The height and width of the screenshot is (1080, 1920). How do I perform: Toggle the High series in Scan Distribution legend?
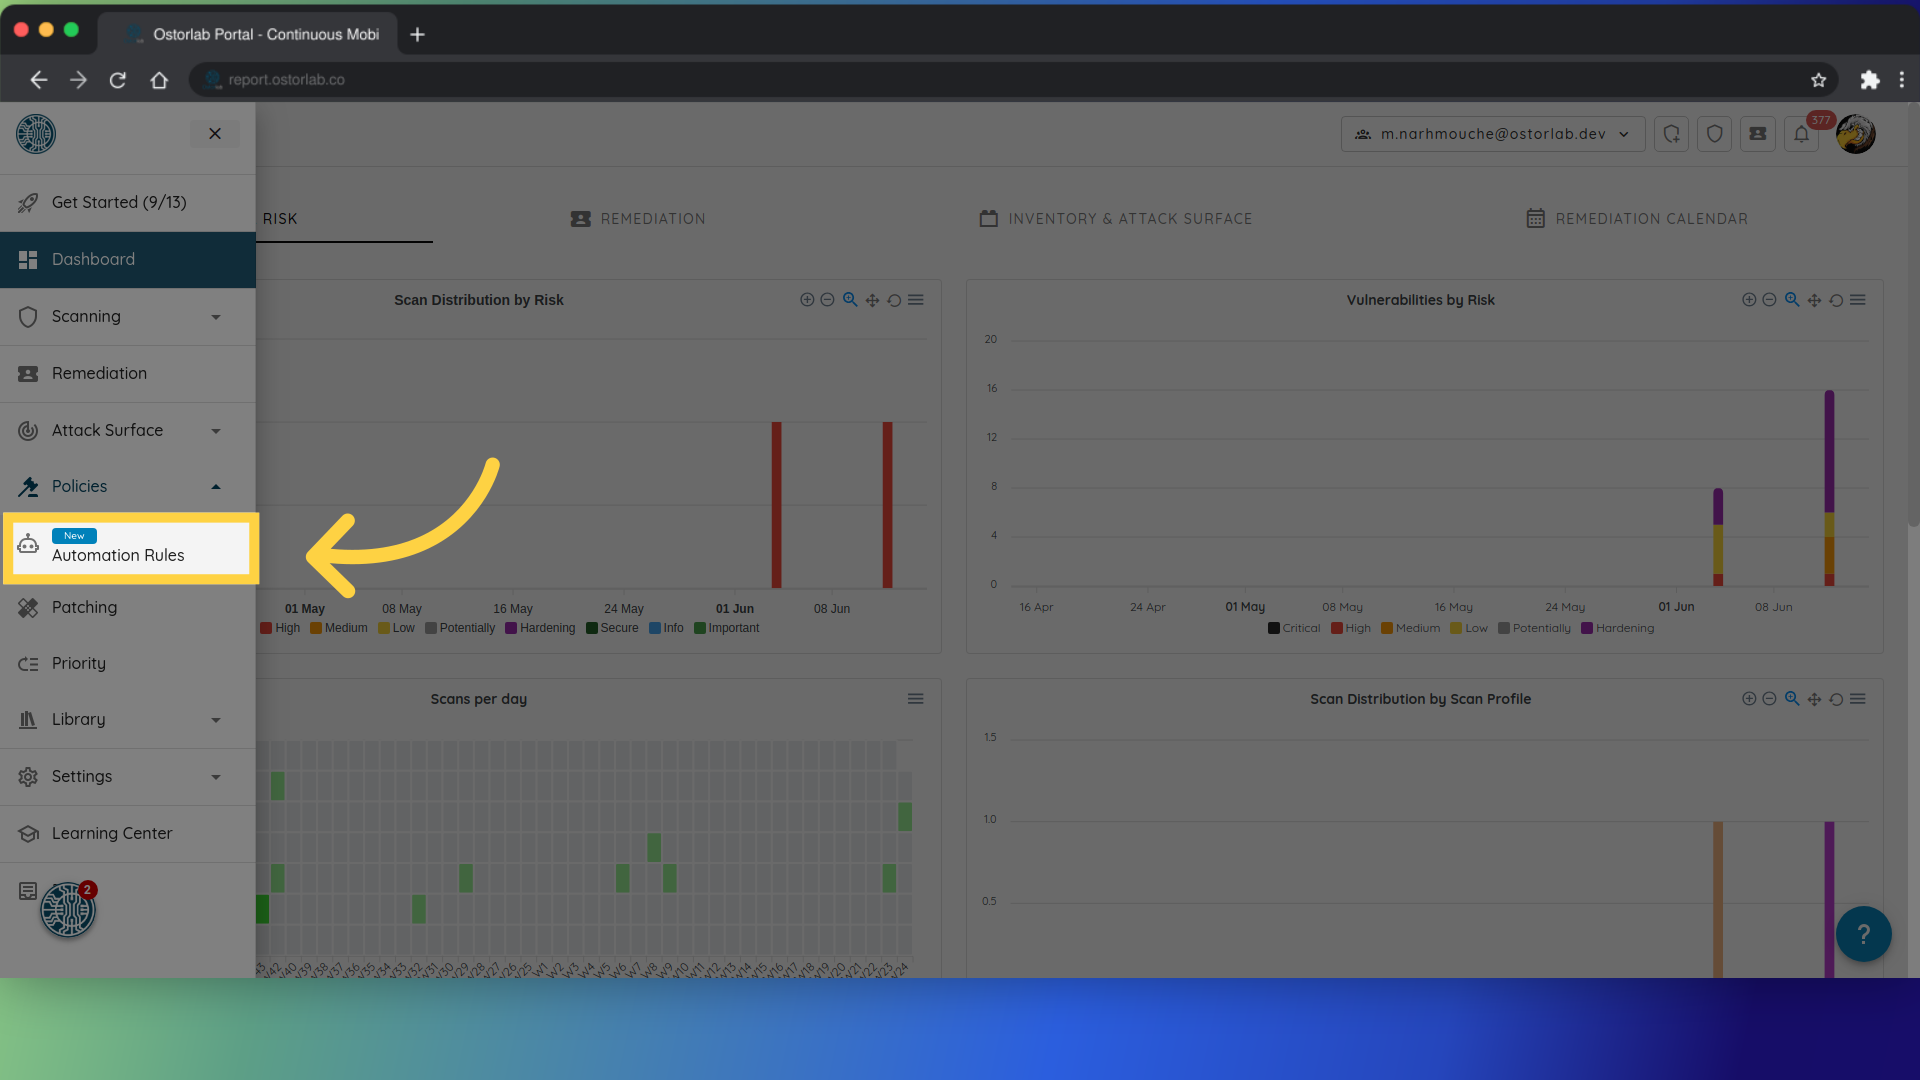coord(280,628)
